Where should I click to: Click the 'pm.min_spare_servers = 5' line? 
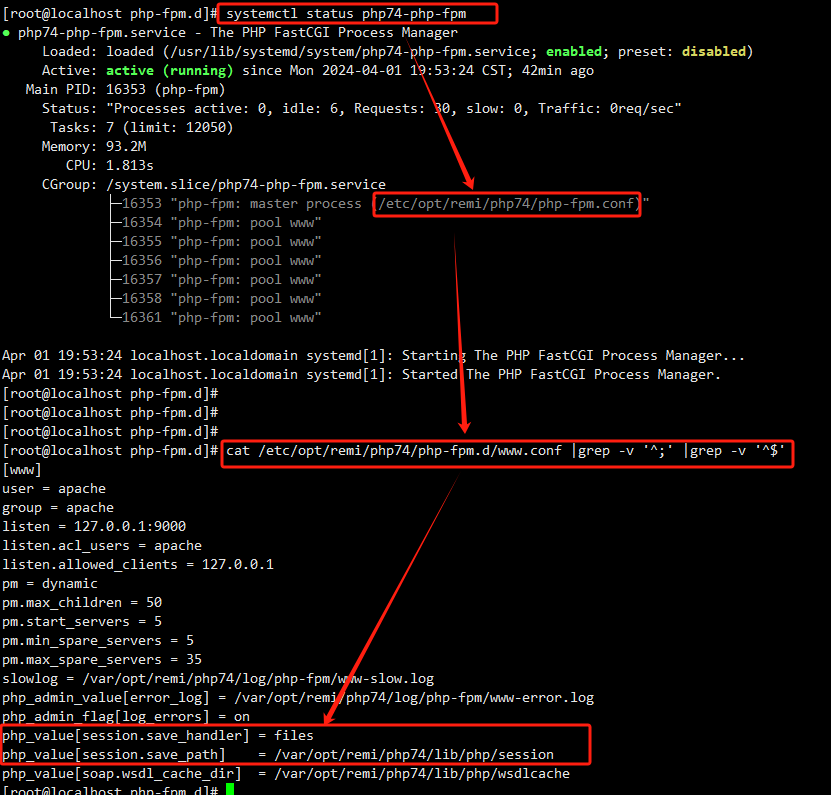tap(98, 641)
